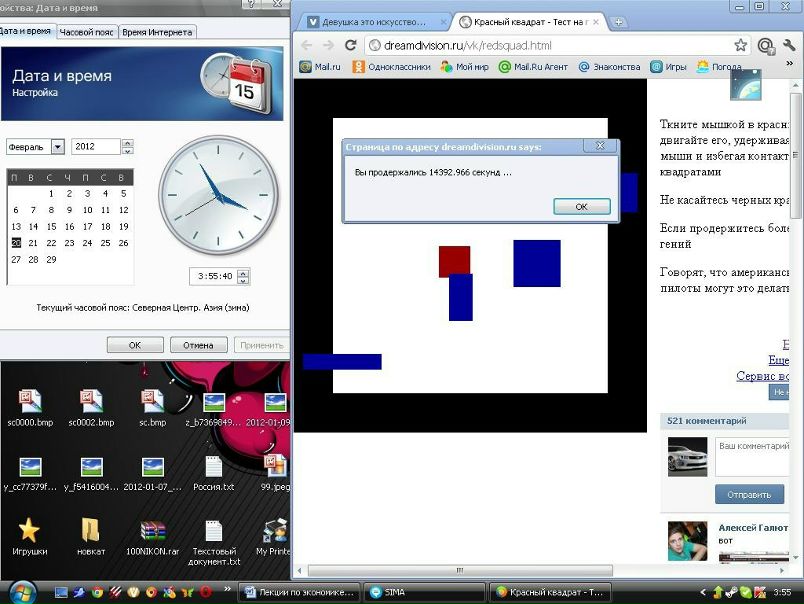
Task: Bookmark this page with the star icon
Action: pyautogui.click(x=740, y=45)
